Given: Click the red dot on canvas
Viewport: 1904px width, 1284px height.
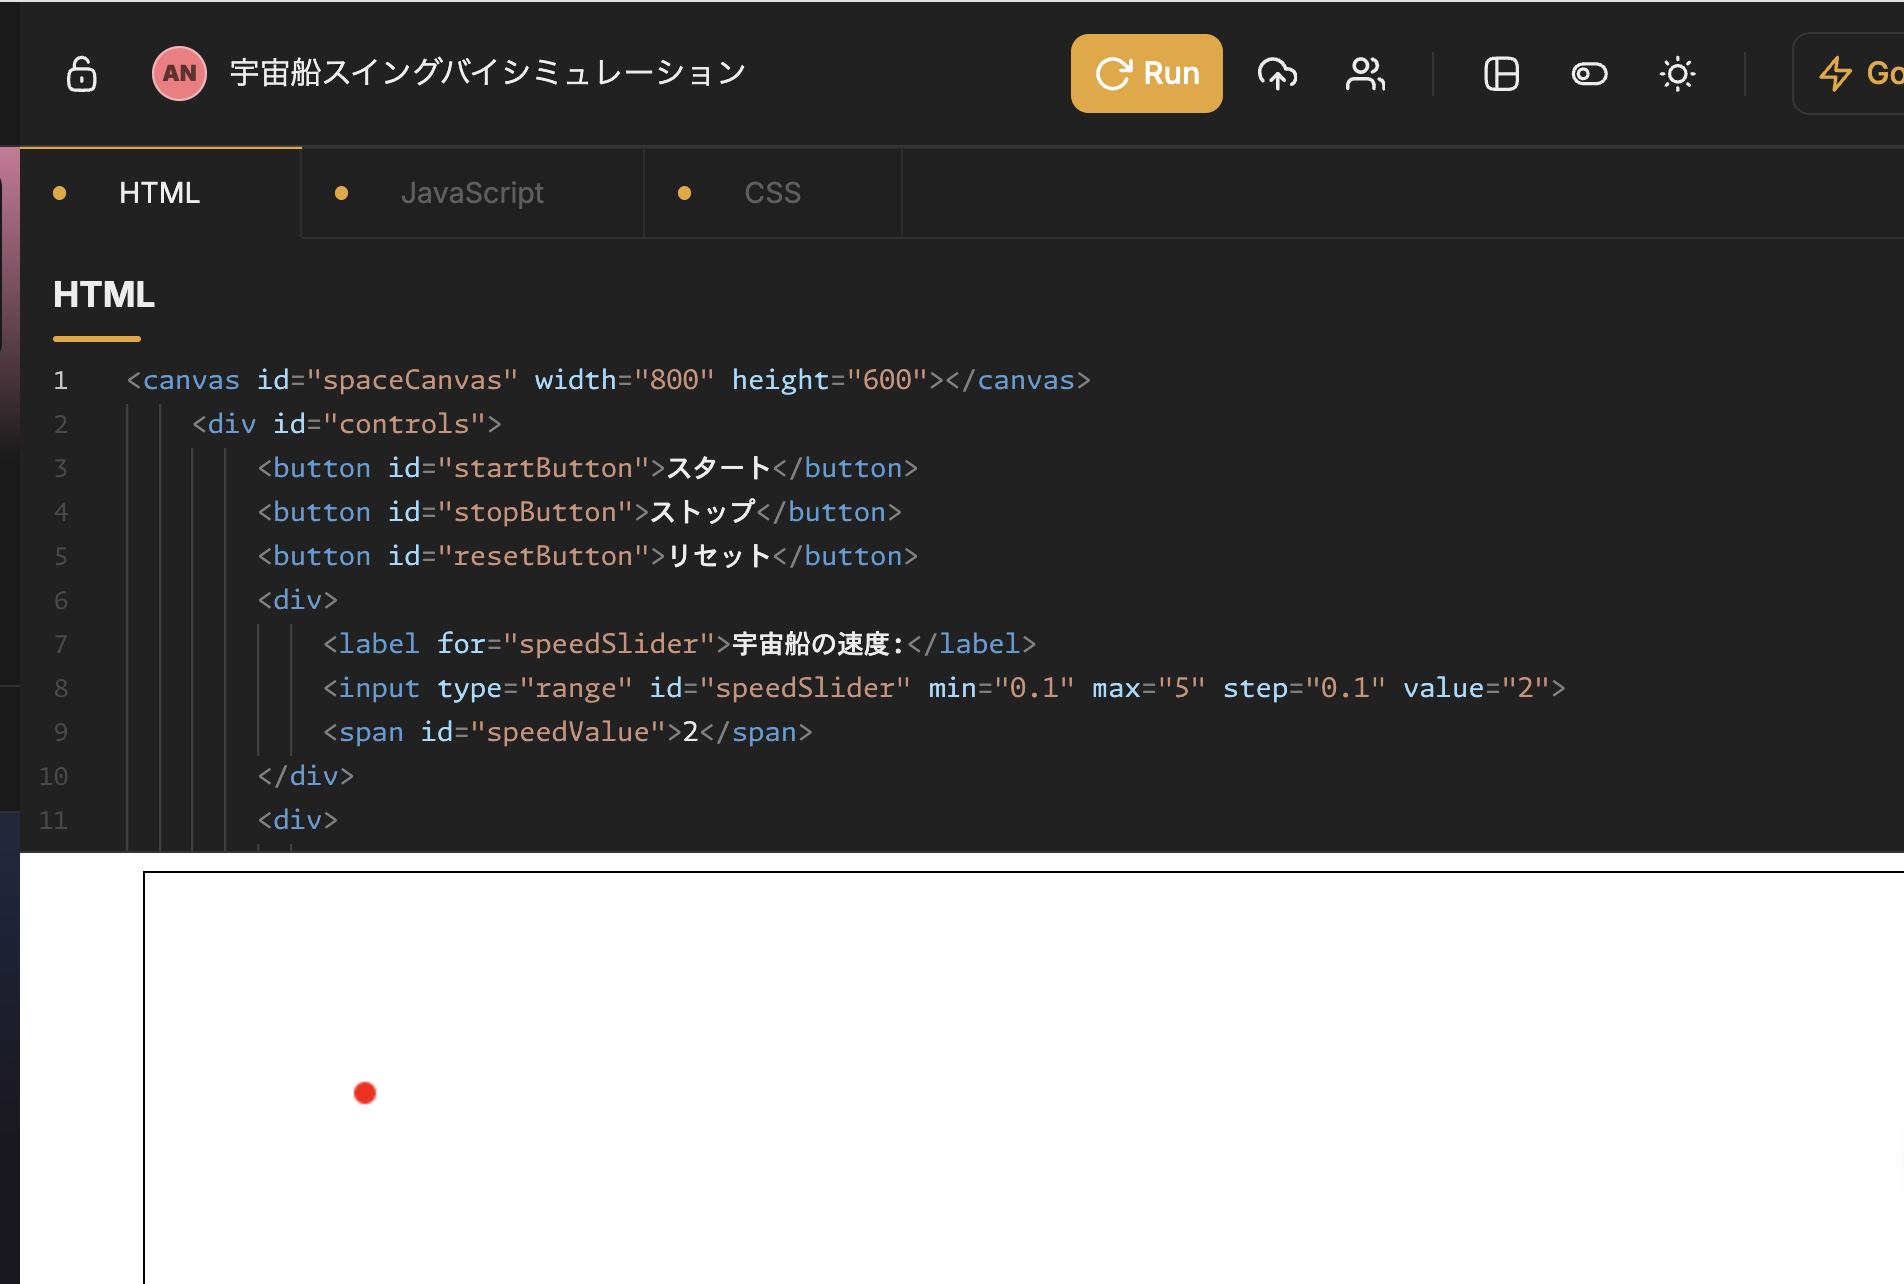Looking at the screenshot, I should [x=365, y=1093].
